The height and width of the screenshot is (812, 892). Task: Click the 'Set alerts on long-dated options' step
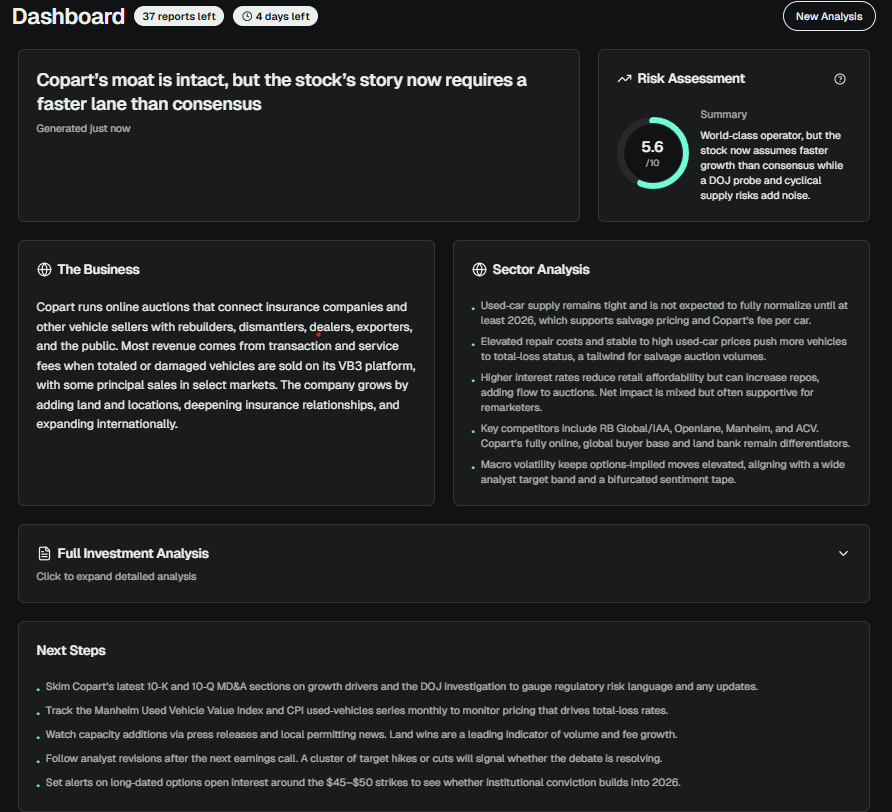click(x=363, y=782)
